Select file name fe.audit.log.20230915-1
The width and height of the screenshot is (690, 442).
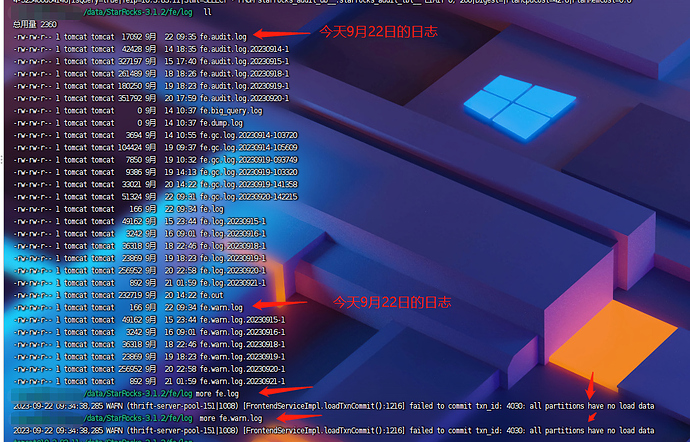244,62
